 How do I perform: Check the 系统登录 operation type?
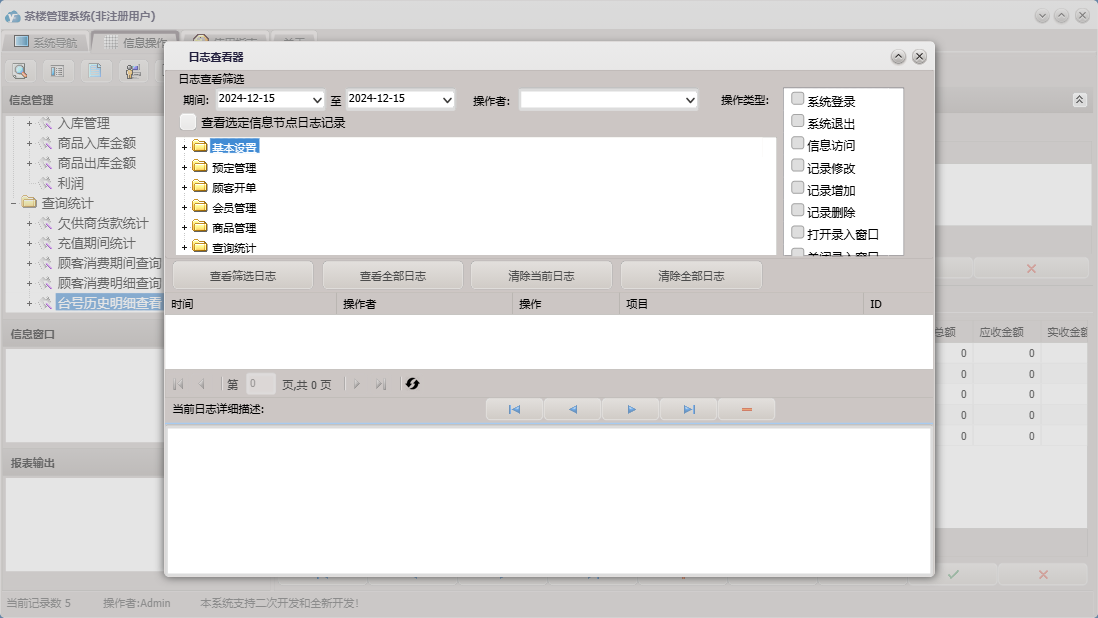pos(797,99)
